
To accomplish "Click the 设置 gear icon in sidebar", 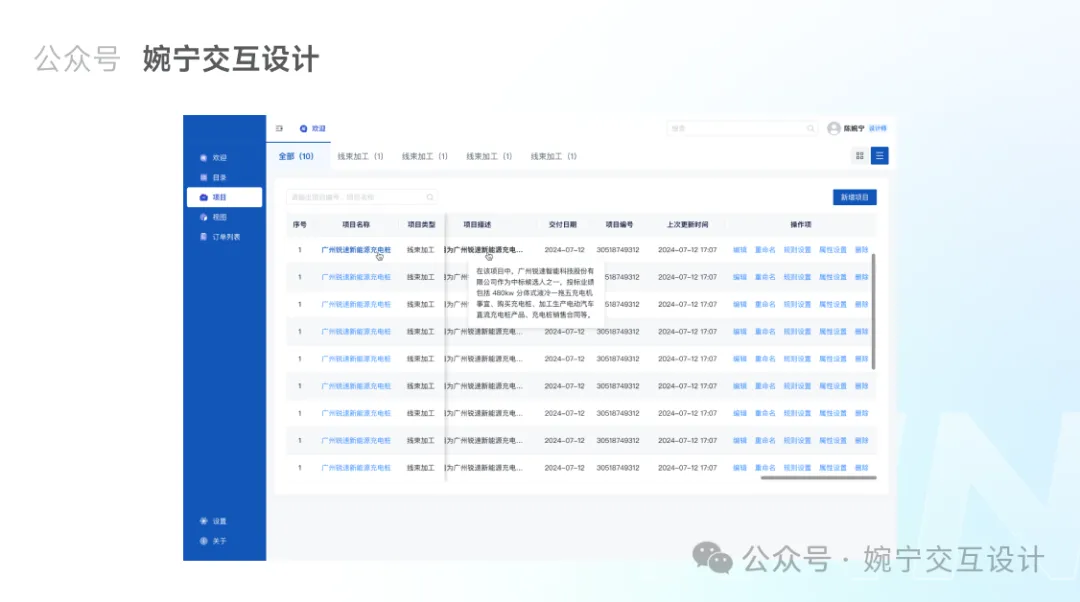I will (x=203, y=521).
